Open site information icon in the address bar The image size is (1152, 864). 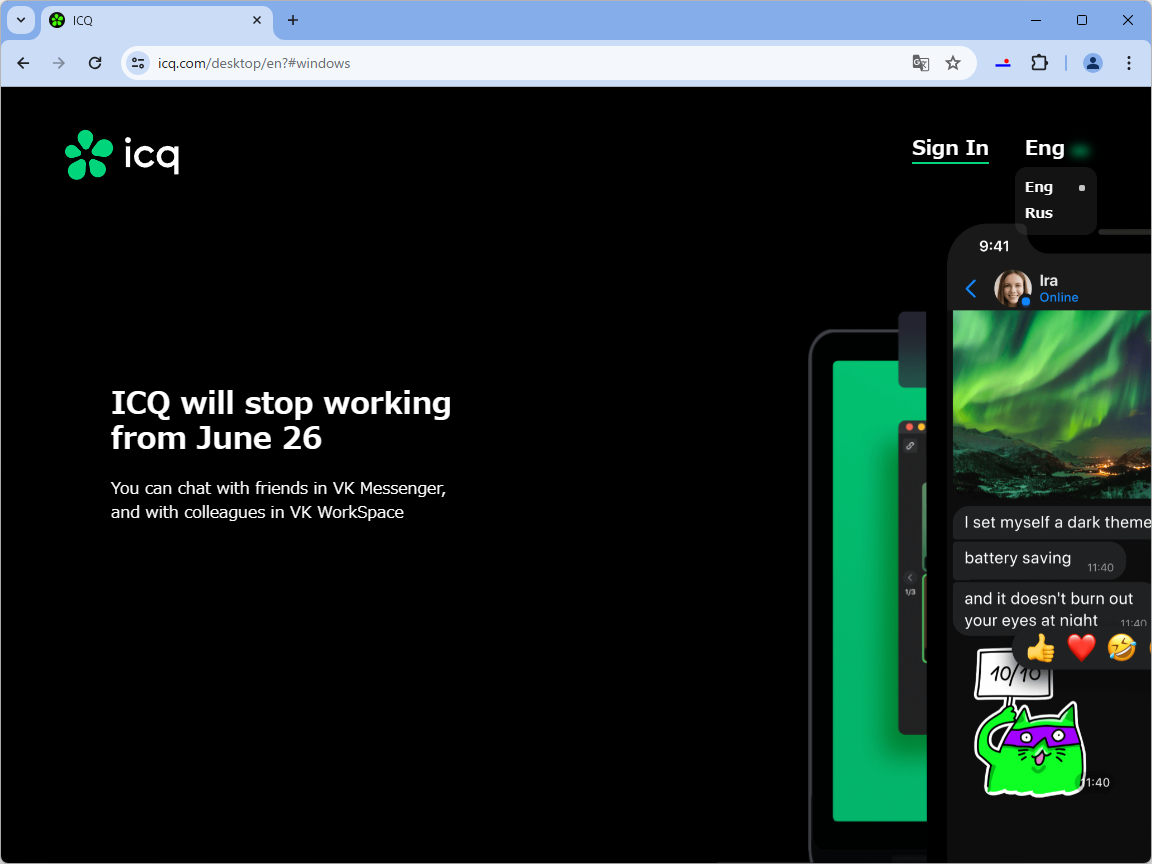[x=137, y=62]
